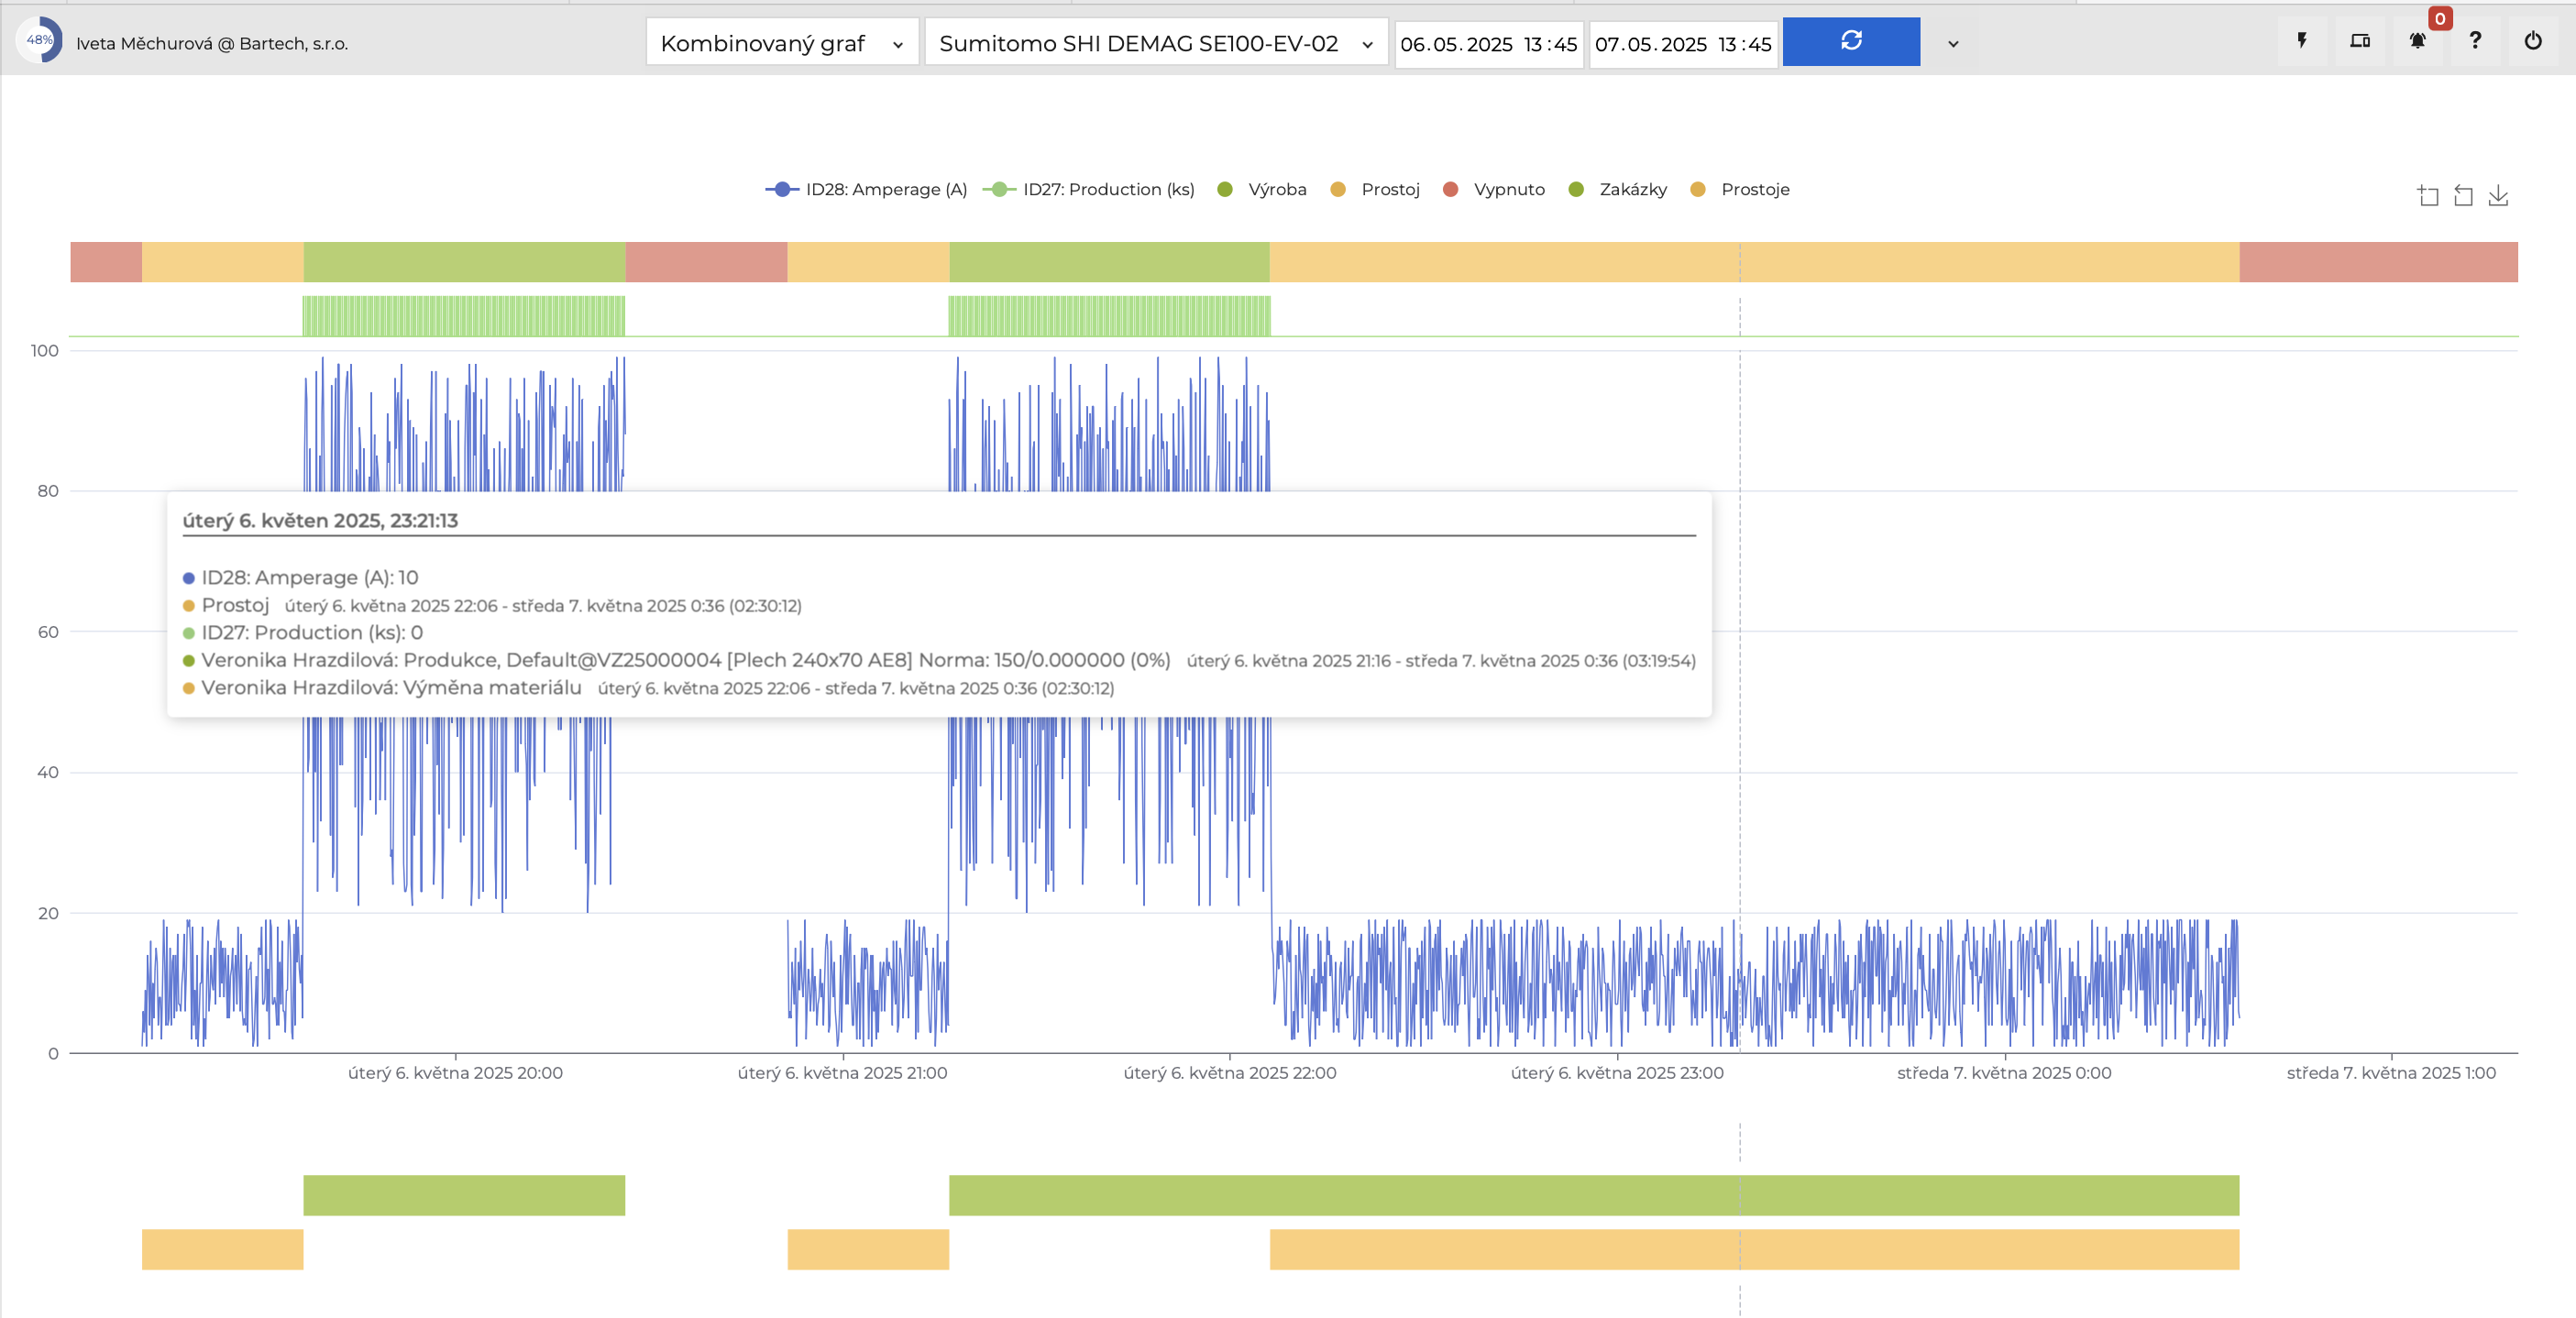Open the notifications bell
The height and width of the screenshot is (1318, 2576).
[x=2417, y=41]
